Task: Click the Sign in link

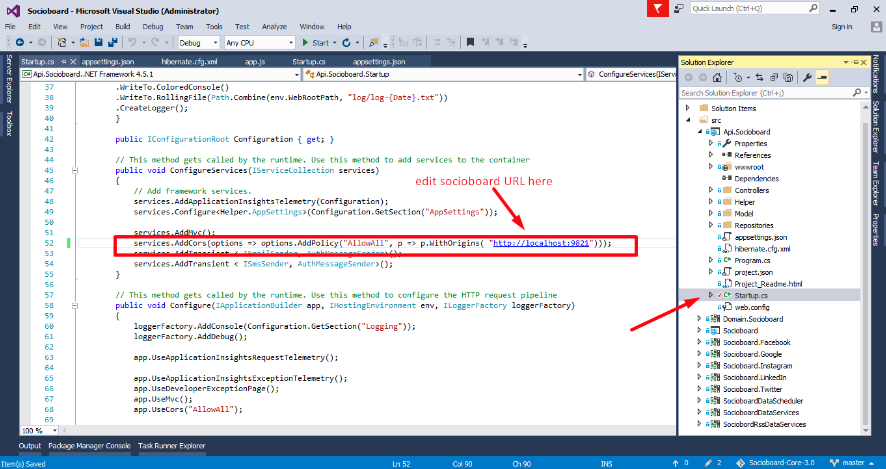Action: pyautogui.click(x=842, y=27)
